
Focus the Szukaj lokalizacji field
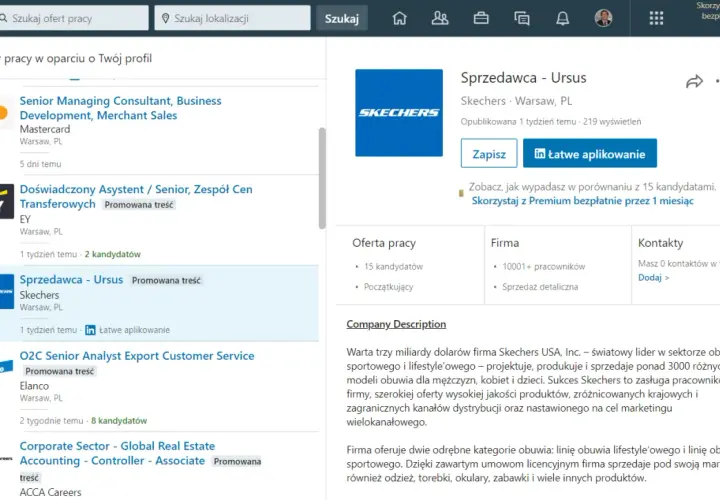[232, 18]
